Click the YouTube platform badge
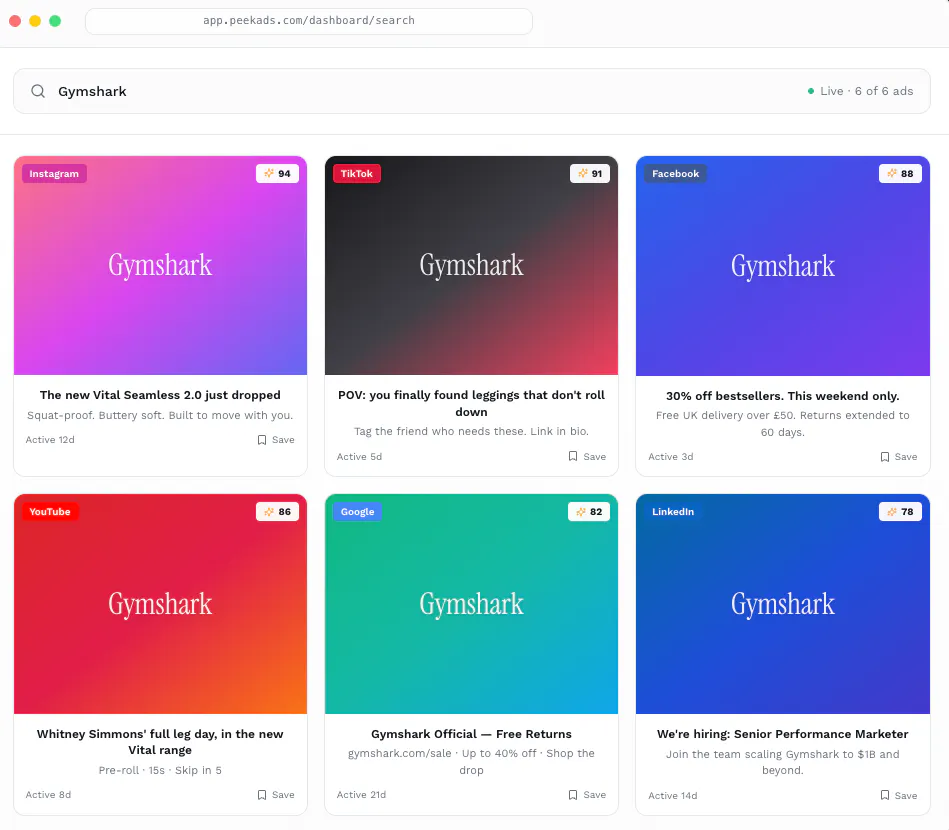Image resolution: width=949 pixels, height=830 pixels. [x=50, y=511]
